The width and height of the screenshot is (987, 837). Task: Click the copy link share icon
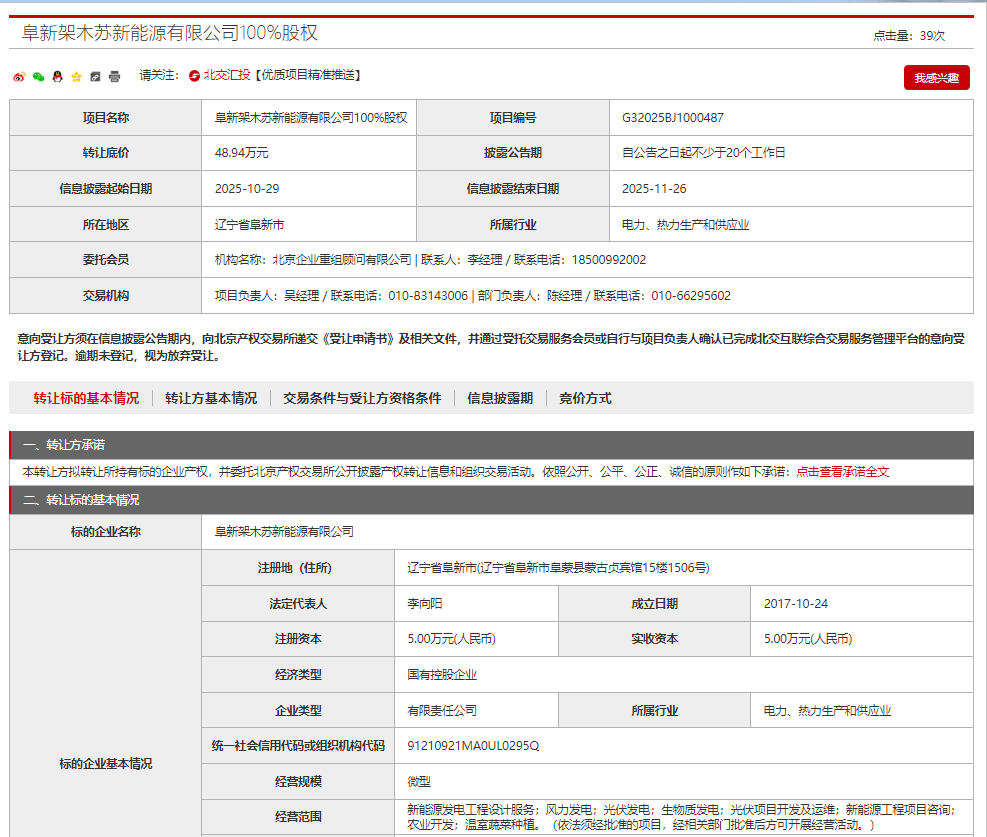94,76
